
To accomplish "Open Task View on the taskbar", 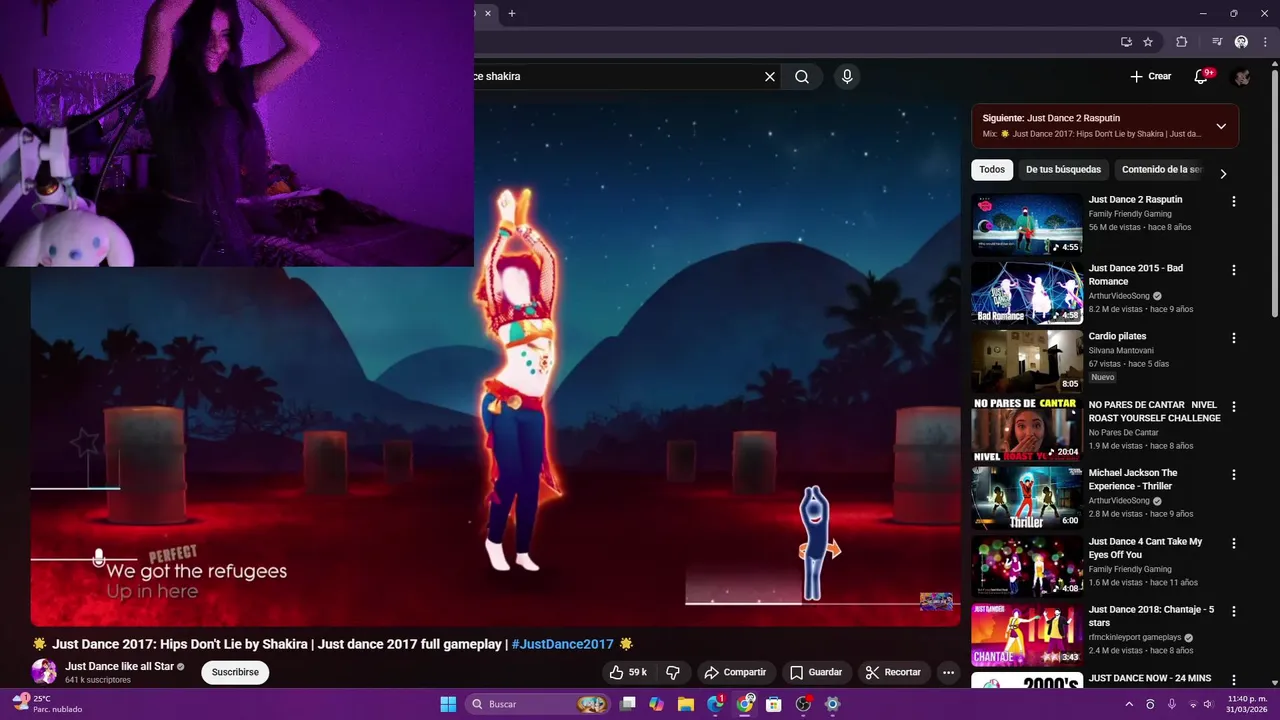I will pyautogui.click(x=628, y=704).
